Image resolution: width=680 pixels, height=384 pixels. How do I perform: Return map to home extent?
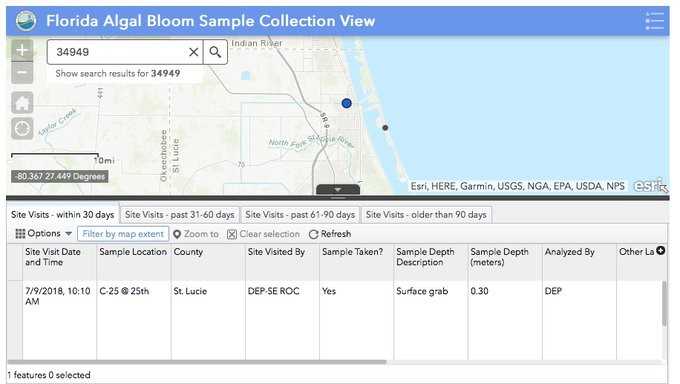(22, 103)
